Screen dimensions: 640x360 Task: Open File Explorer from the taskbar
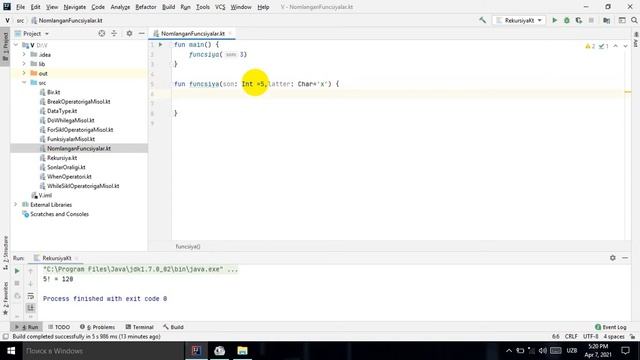tap(242, 351)
